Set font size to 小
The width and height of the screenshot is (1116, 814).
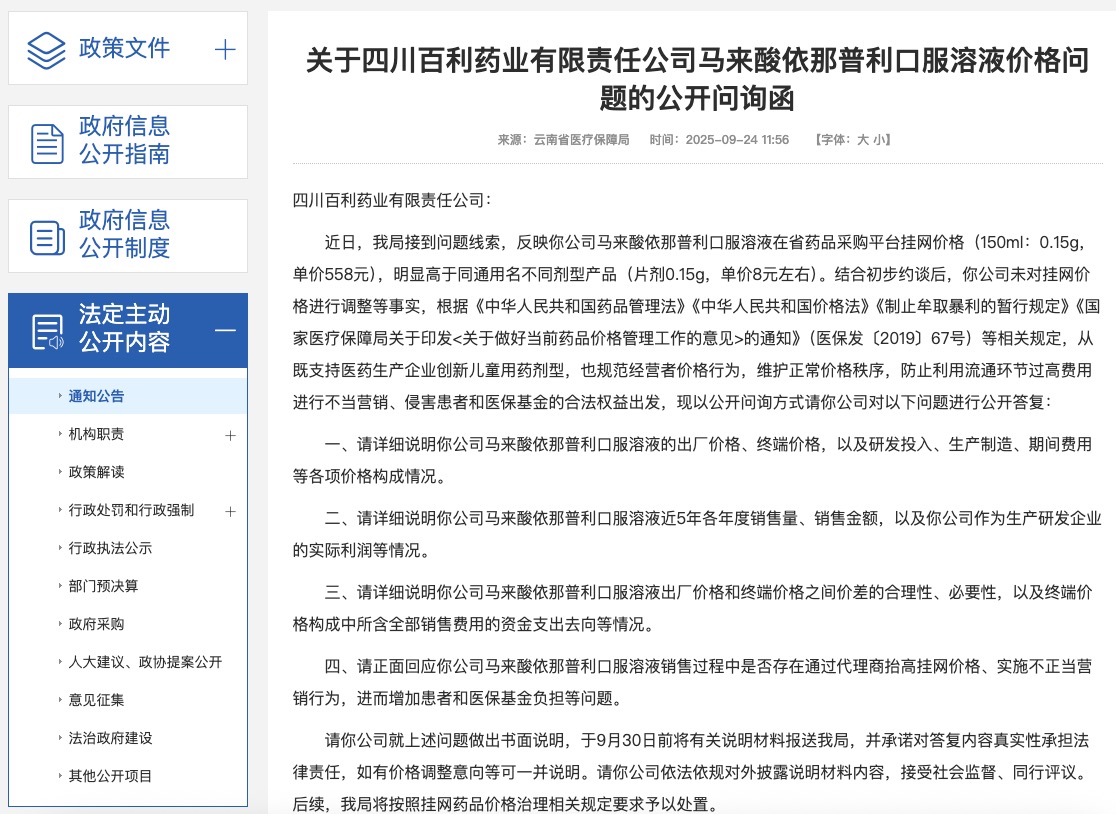point(878,139)
